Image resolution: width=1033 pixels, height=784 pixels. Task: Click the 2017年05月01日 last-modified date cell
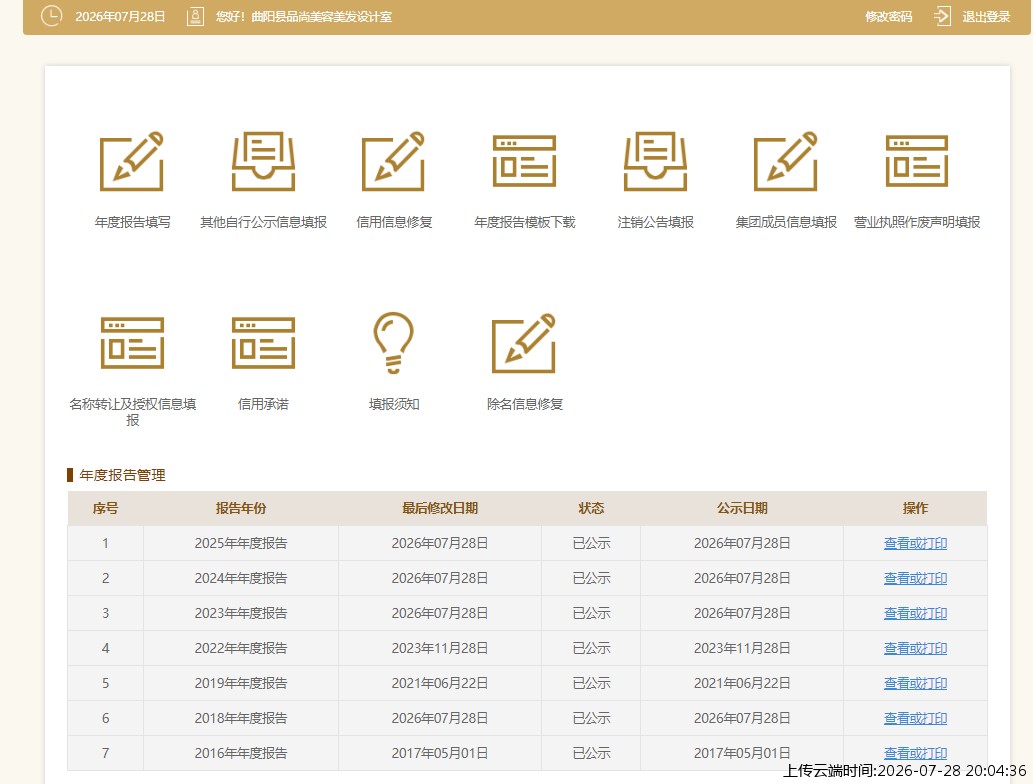(440, 752)
